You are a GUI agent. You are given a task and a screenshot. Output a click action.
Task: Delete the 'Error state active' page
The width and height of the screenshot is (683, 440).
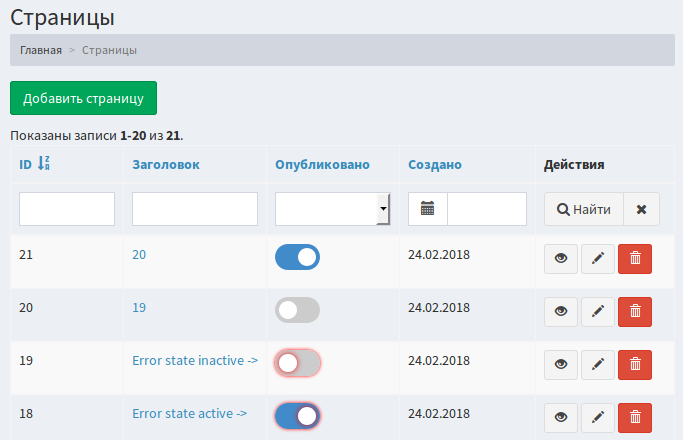point(635,418)
